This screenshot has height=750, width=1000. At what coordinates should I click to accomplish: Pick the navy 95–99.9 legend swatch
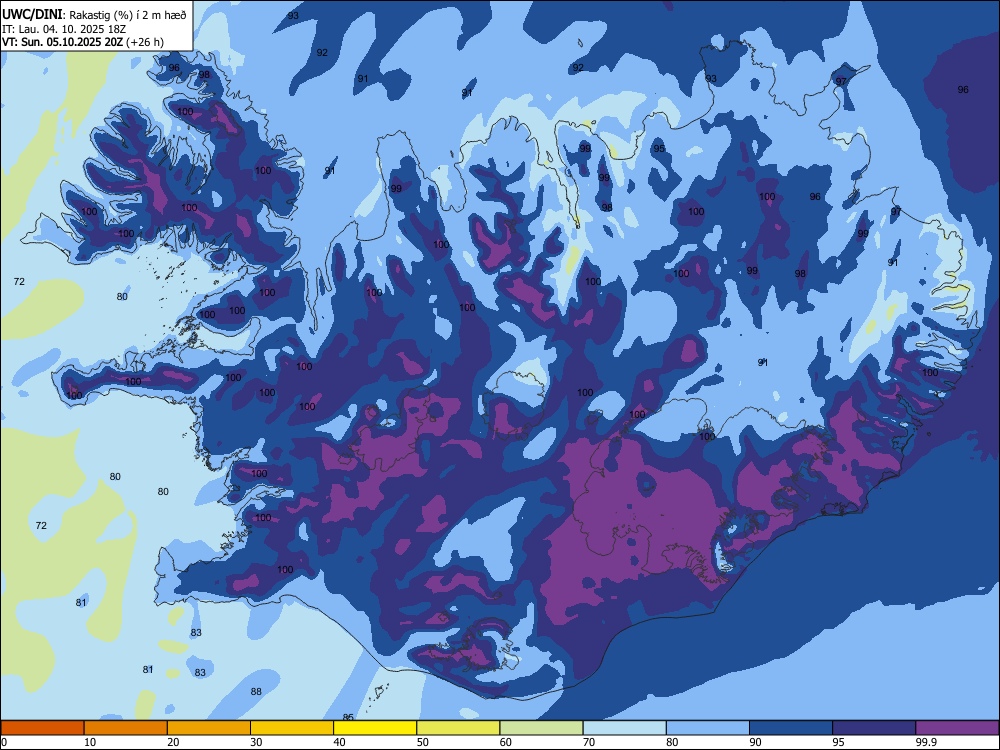point(874,728)
